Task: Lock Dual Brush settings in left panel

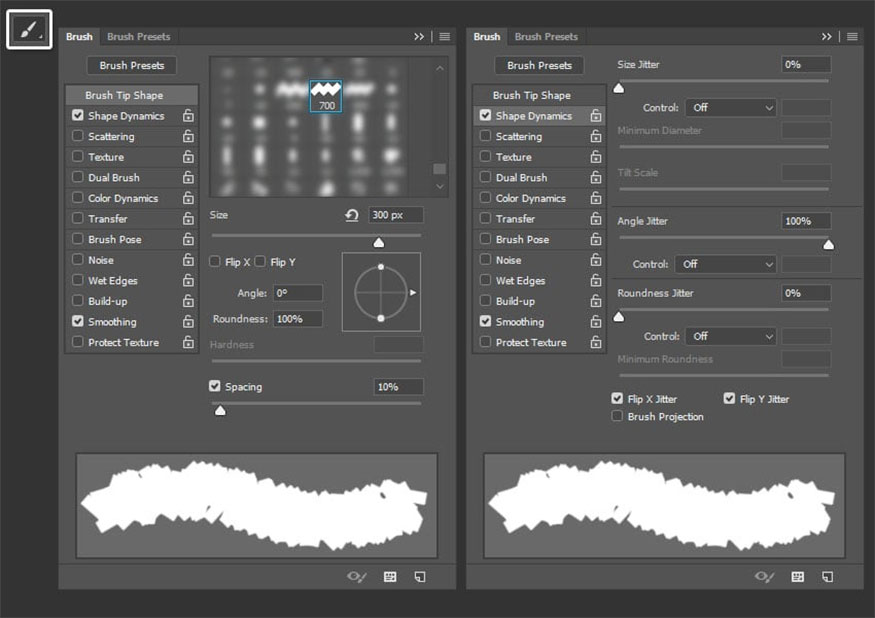Action: 189,178
